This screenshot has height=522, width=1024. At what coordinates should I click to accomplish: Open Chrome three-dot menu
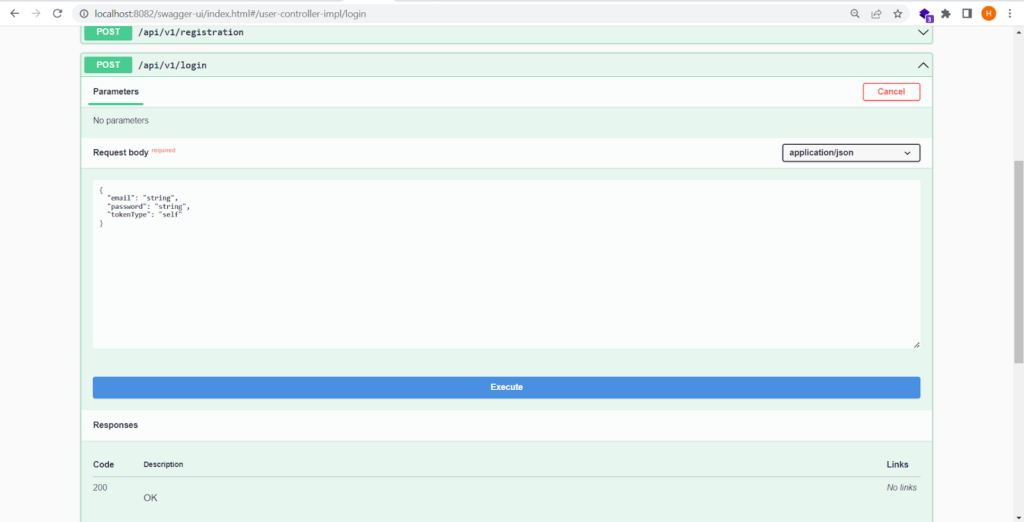coord(1010,13)
